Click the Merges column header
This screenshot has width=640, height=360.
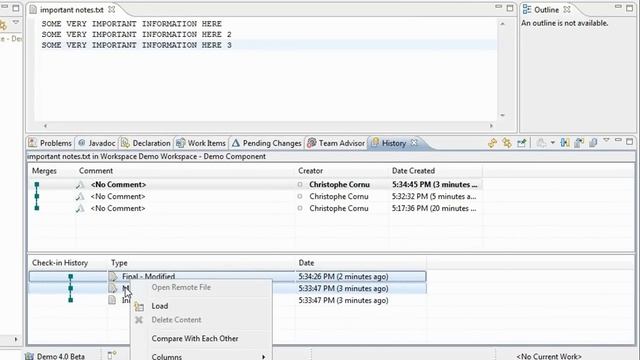tap(44, 171)
